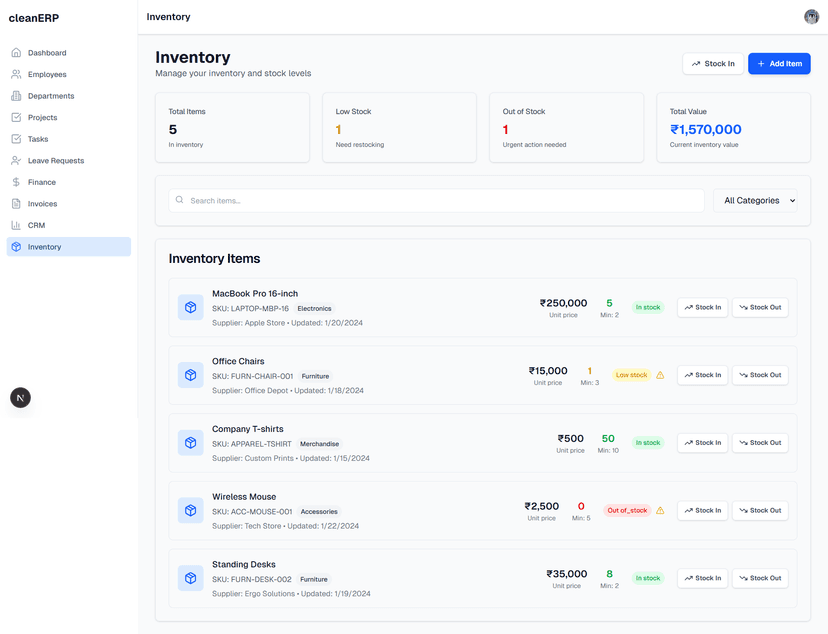Image resolution: width=828 pixels, height=634 pixels.
Task: Click the Low stock status badge
Action: 632,375
